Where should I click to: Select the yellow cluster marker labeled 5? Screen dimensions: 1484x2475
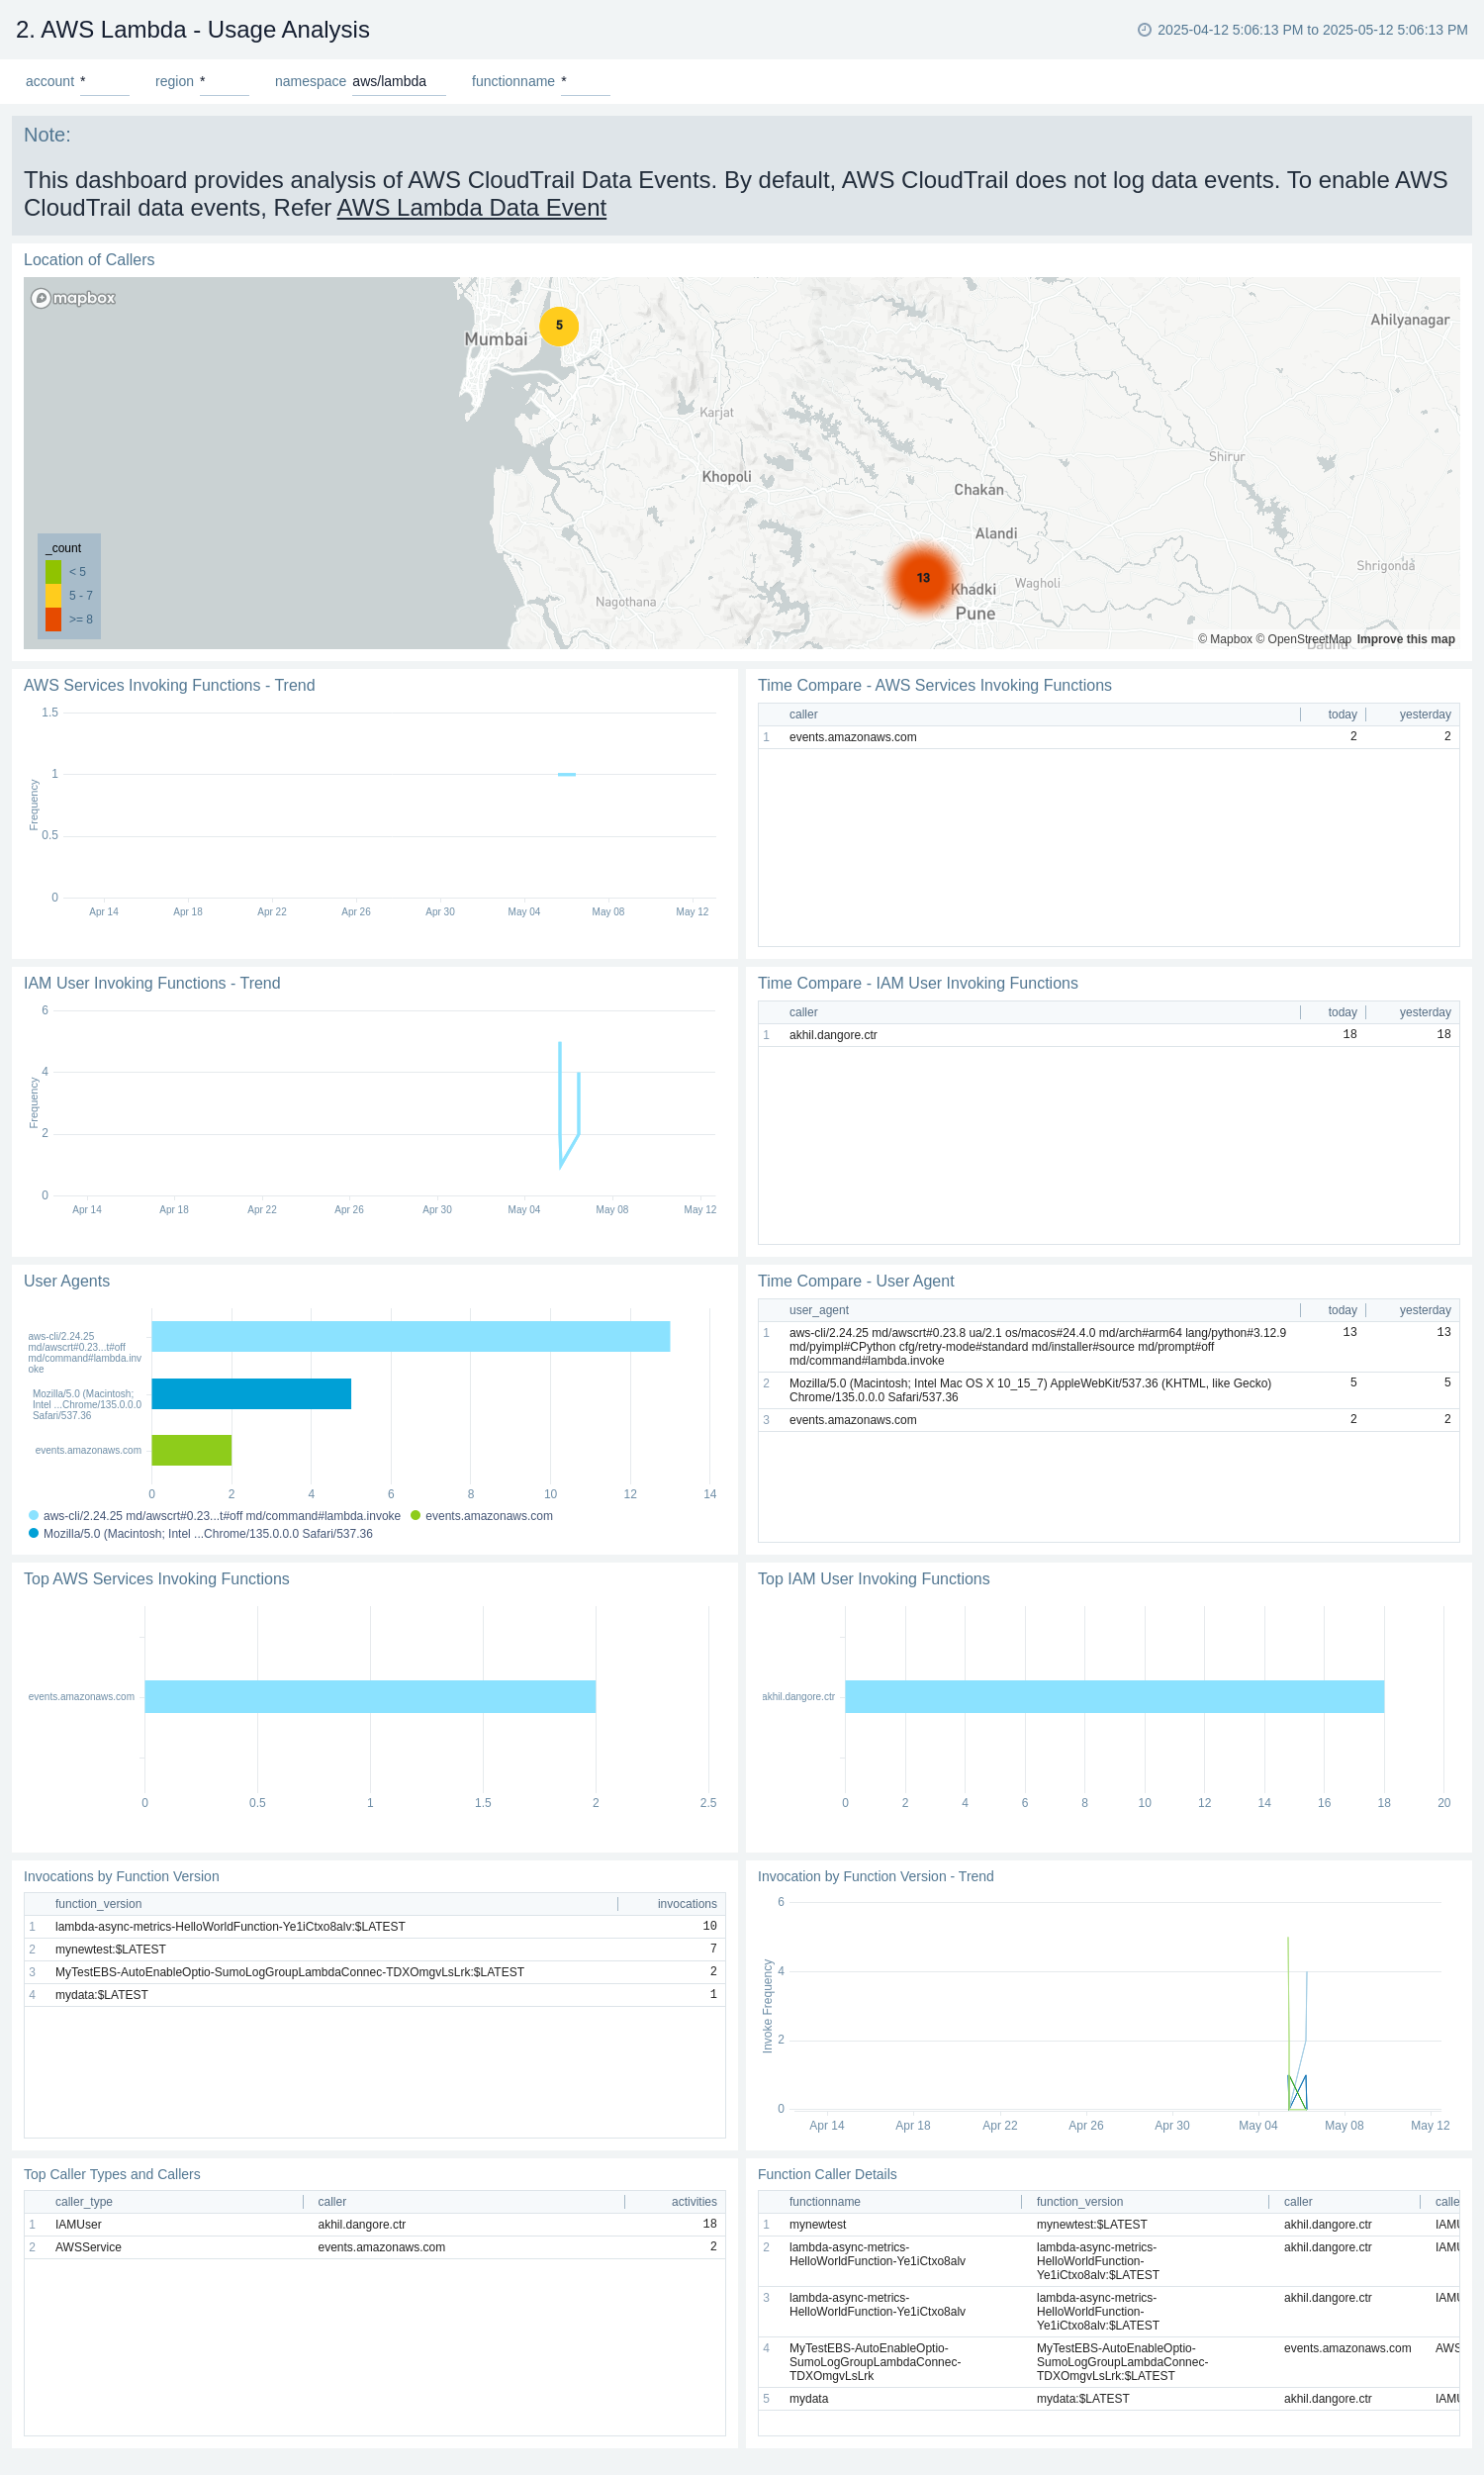tap(559, 325)
